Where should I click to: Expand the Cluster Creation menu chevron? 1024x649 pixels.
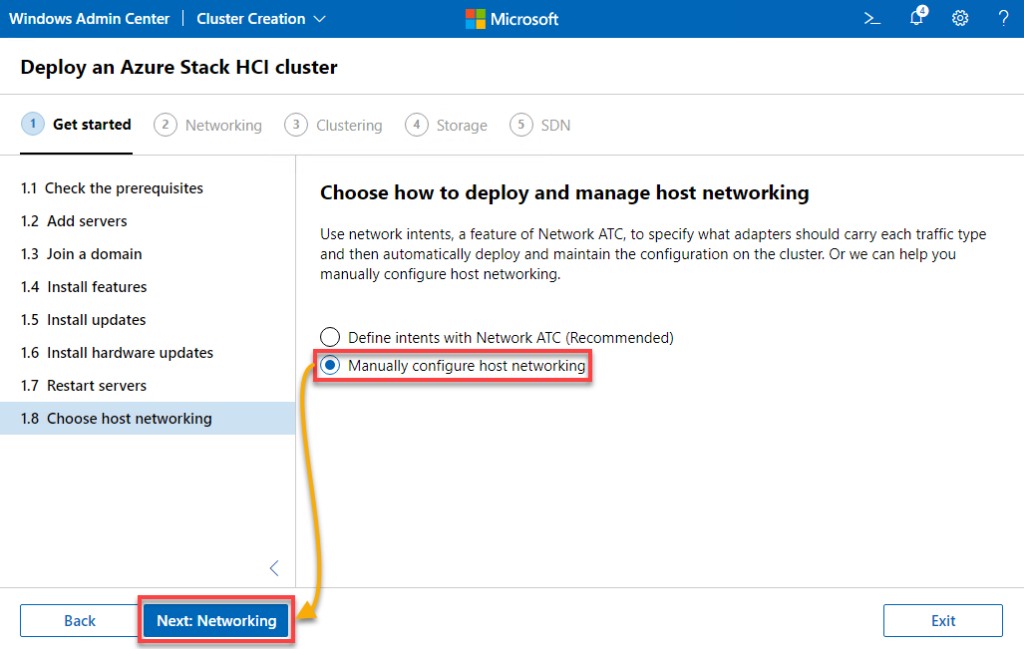click(318, 19)
